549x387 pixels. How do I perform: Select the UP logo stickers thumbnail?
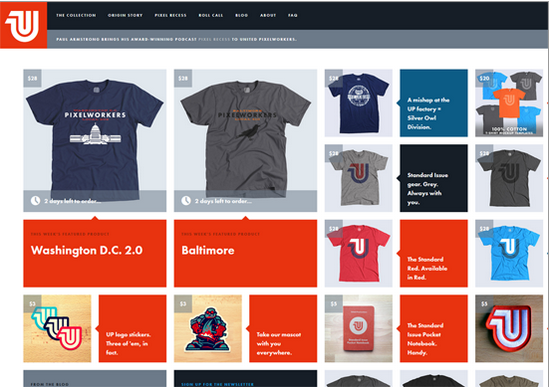[57, 329]
